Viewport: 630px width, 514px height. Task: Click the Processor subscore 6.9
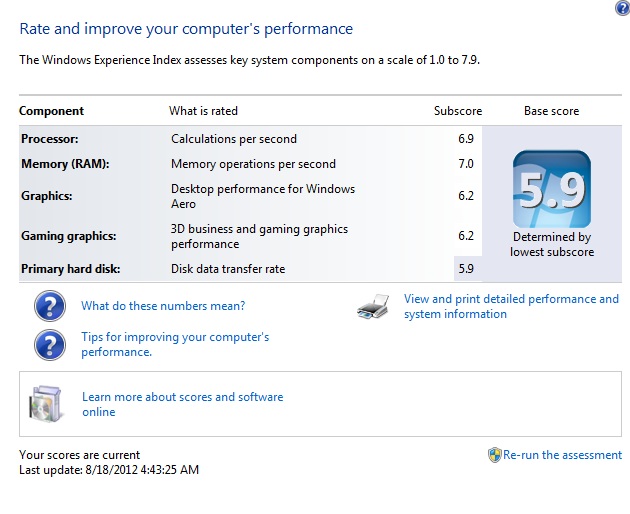click(466, 139)
